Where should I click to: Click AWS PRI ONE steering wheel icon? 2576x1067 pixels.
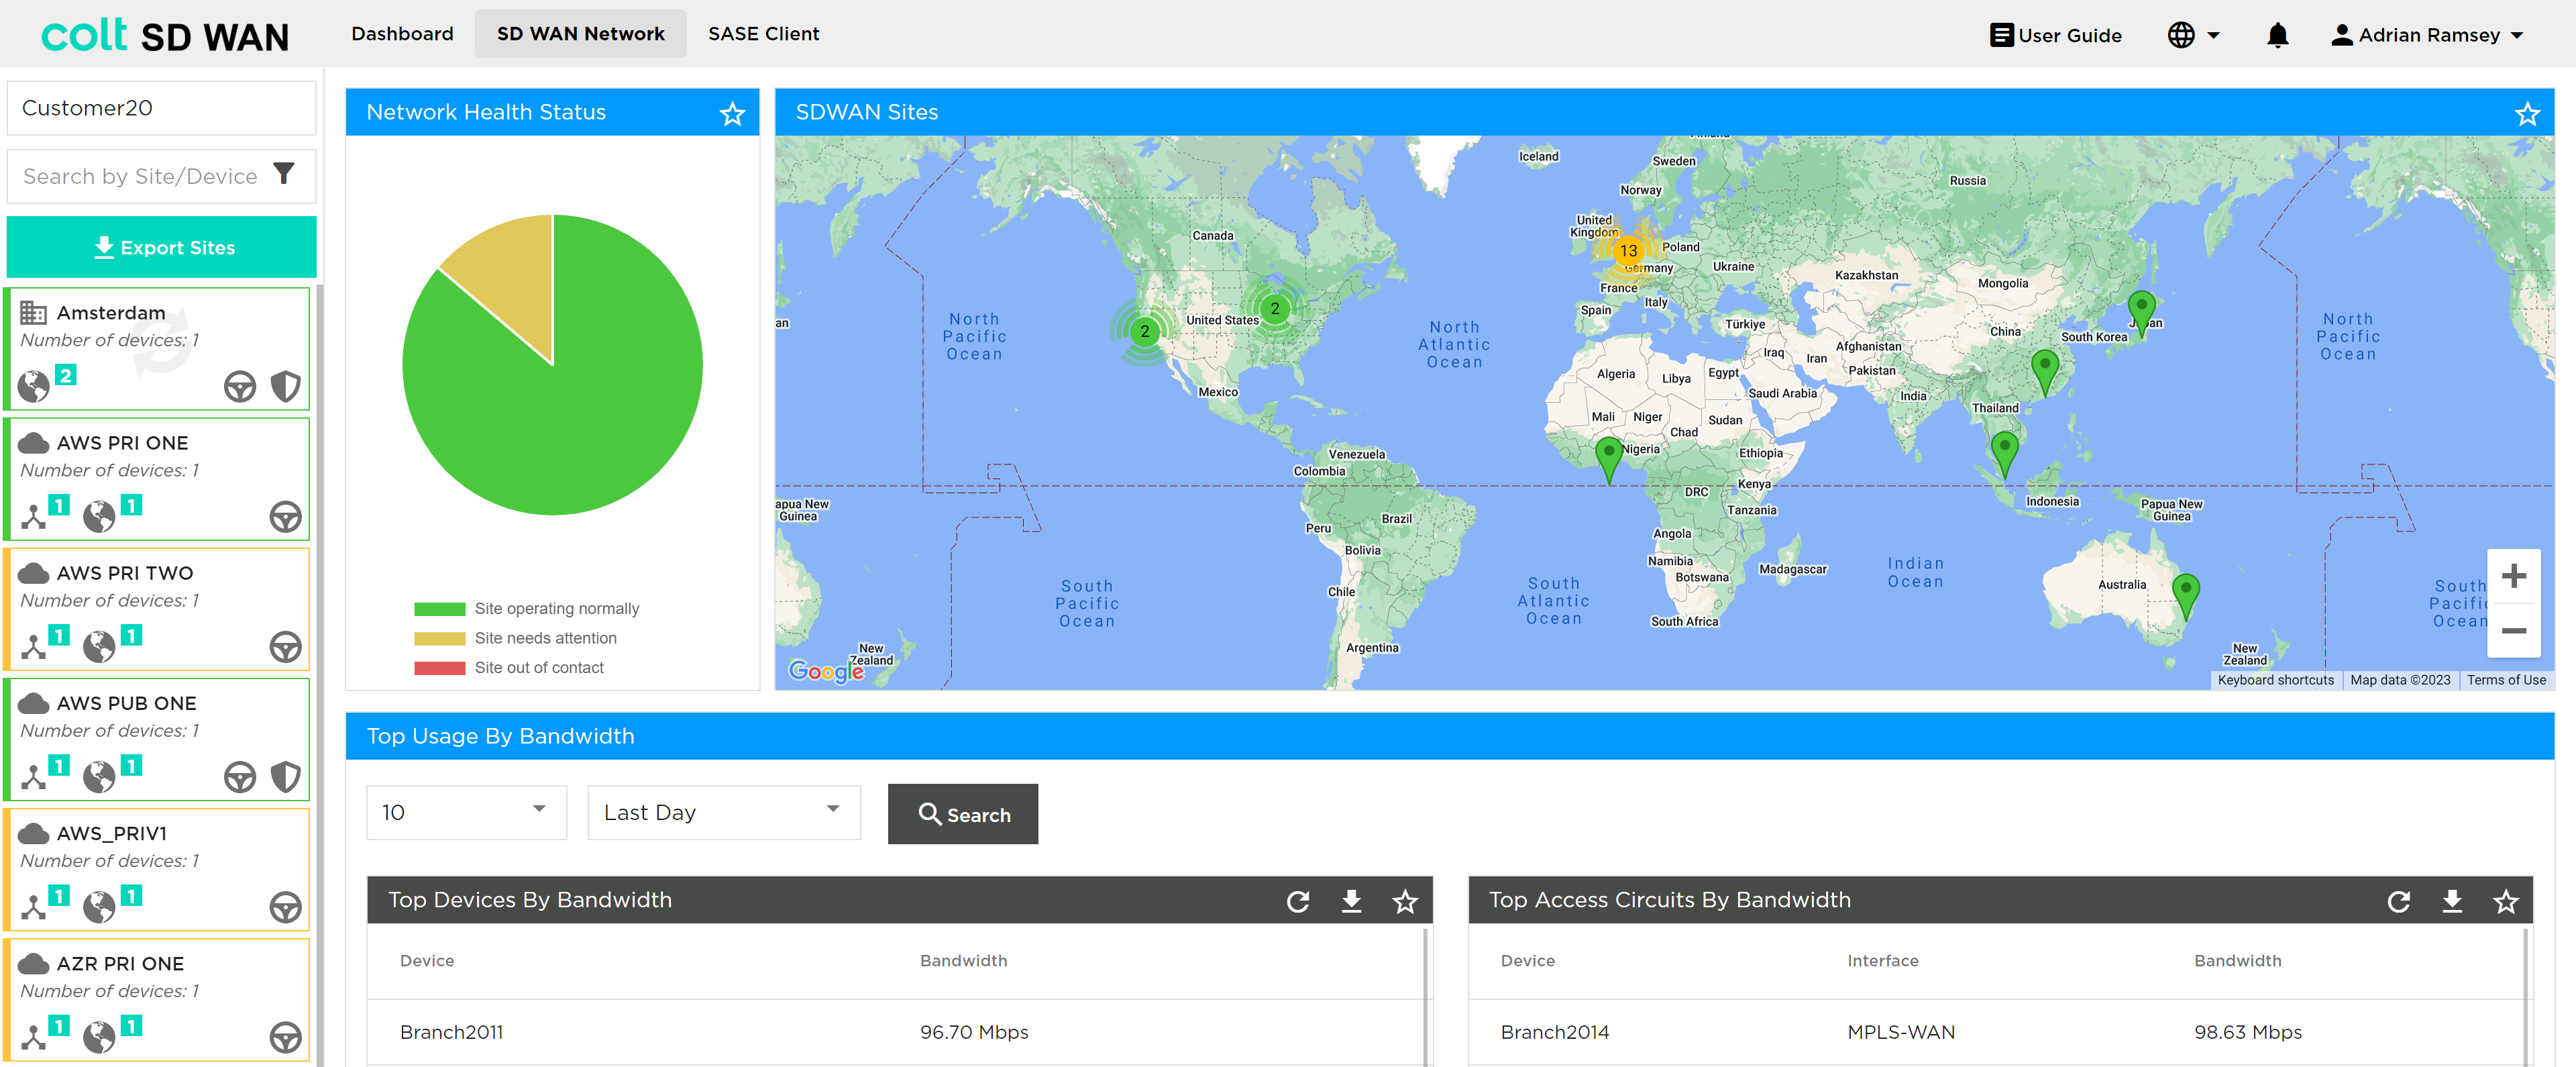(286, 516)
